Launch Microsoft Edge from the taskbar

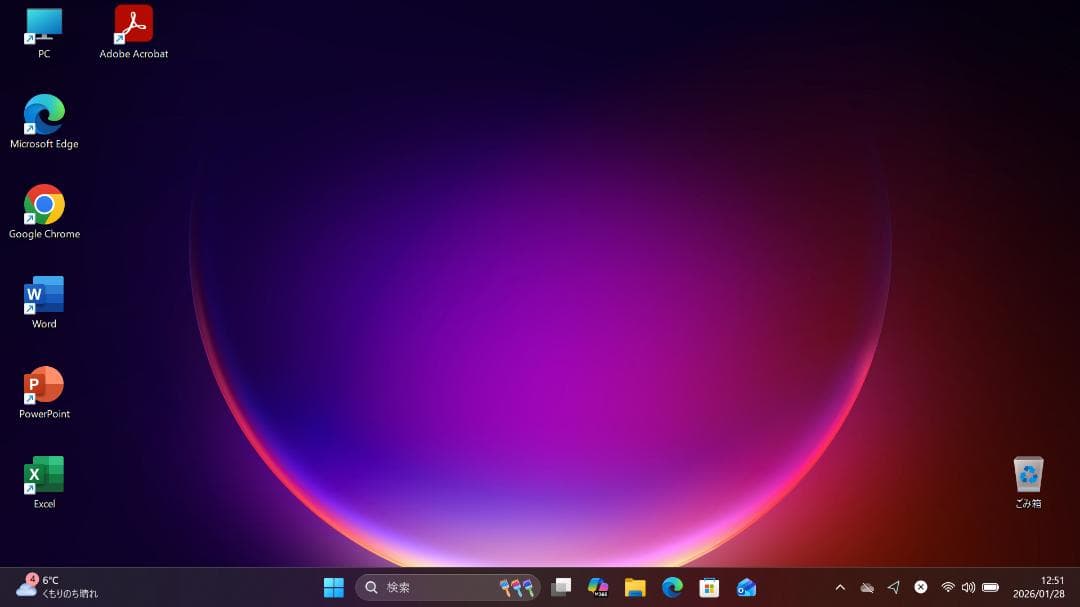[x=671, y=587]
